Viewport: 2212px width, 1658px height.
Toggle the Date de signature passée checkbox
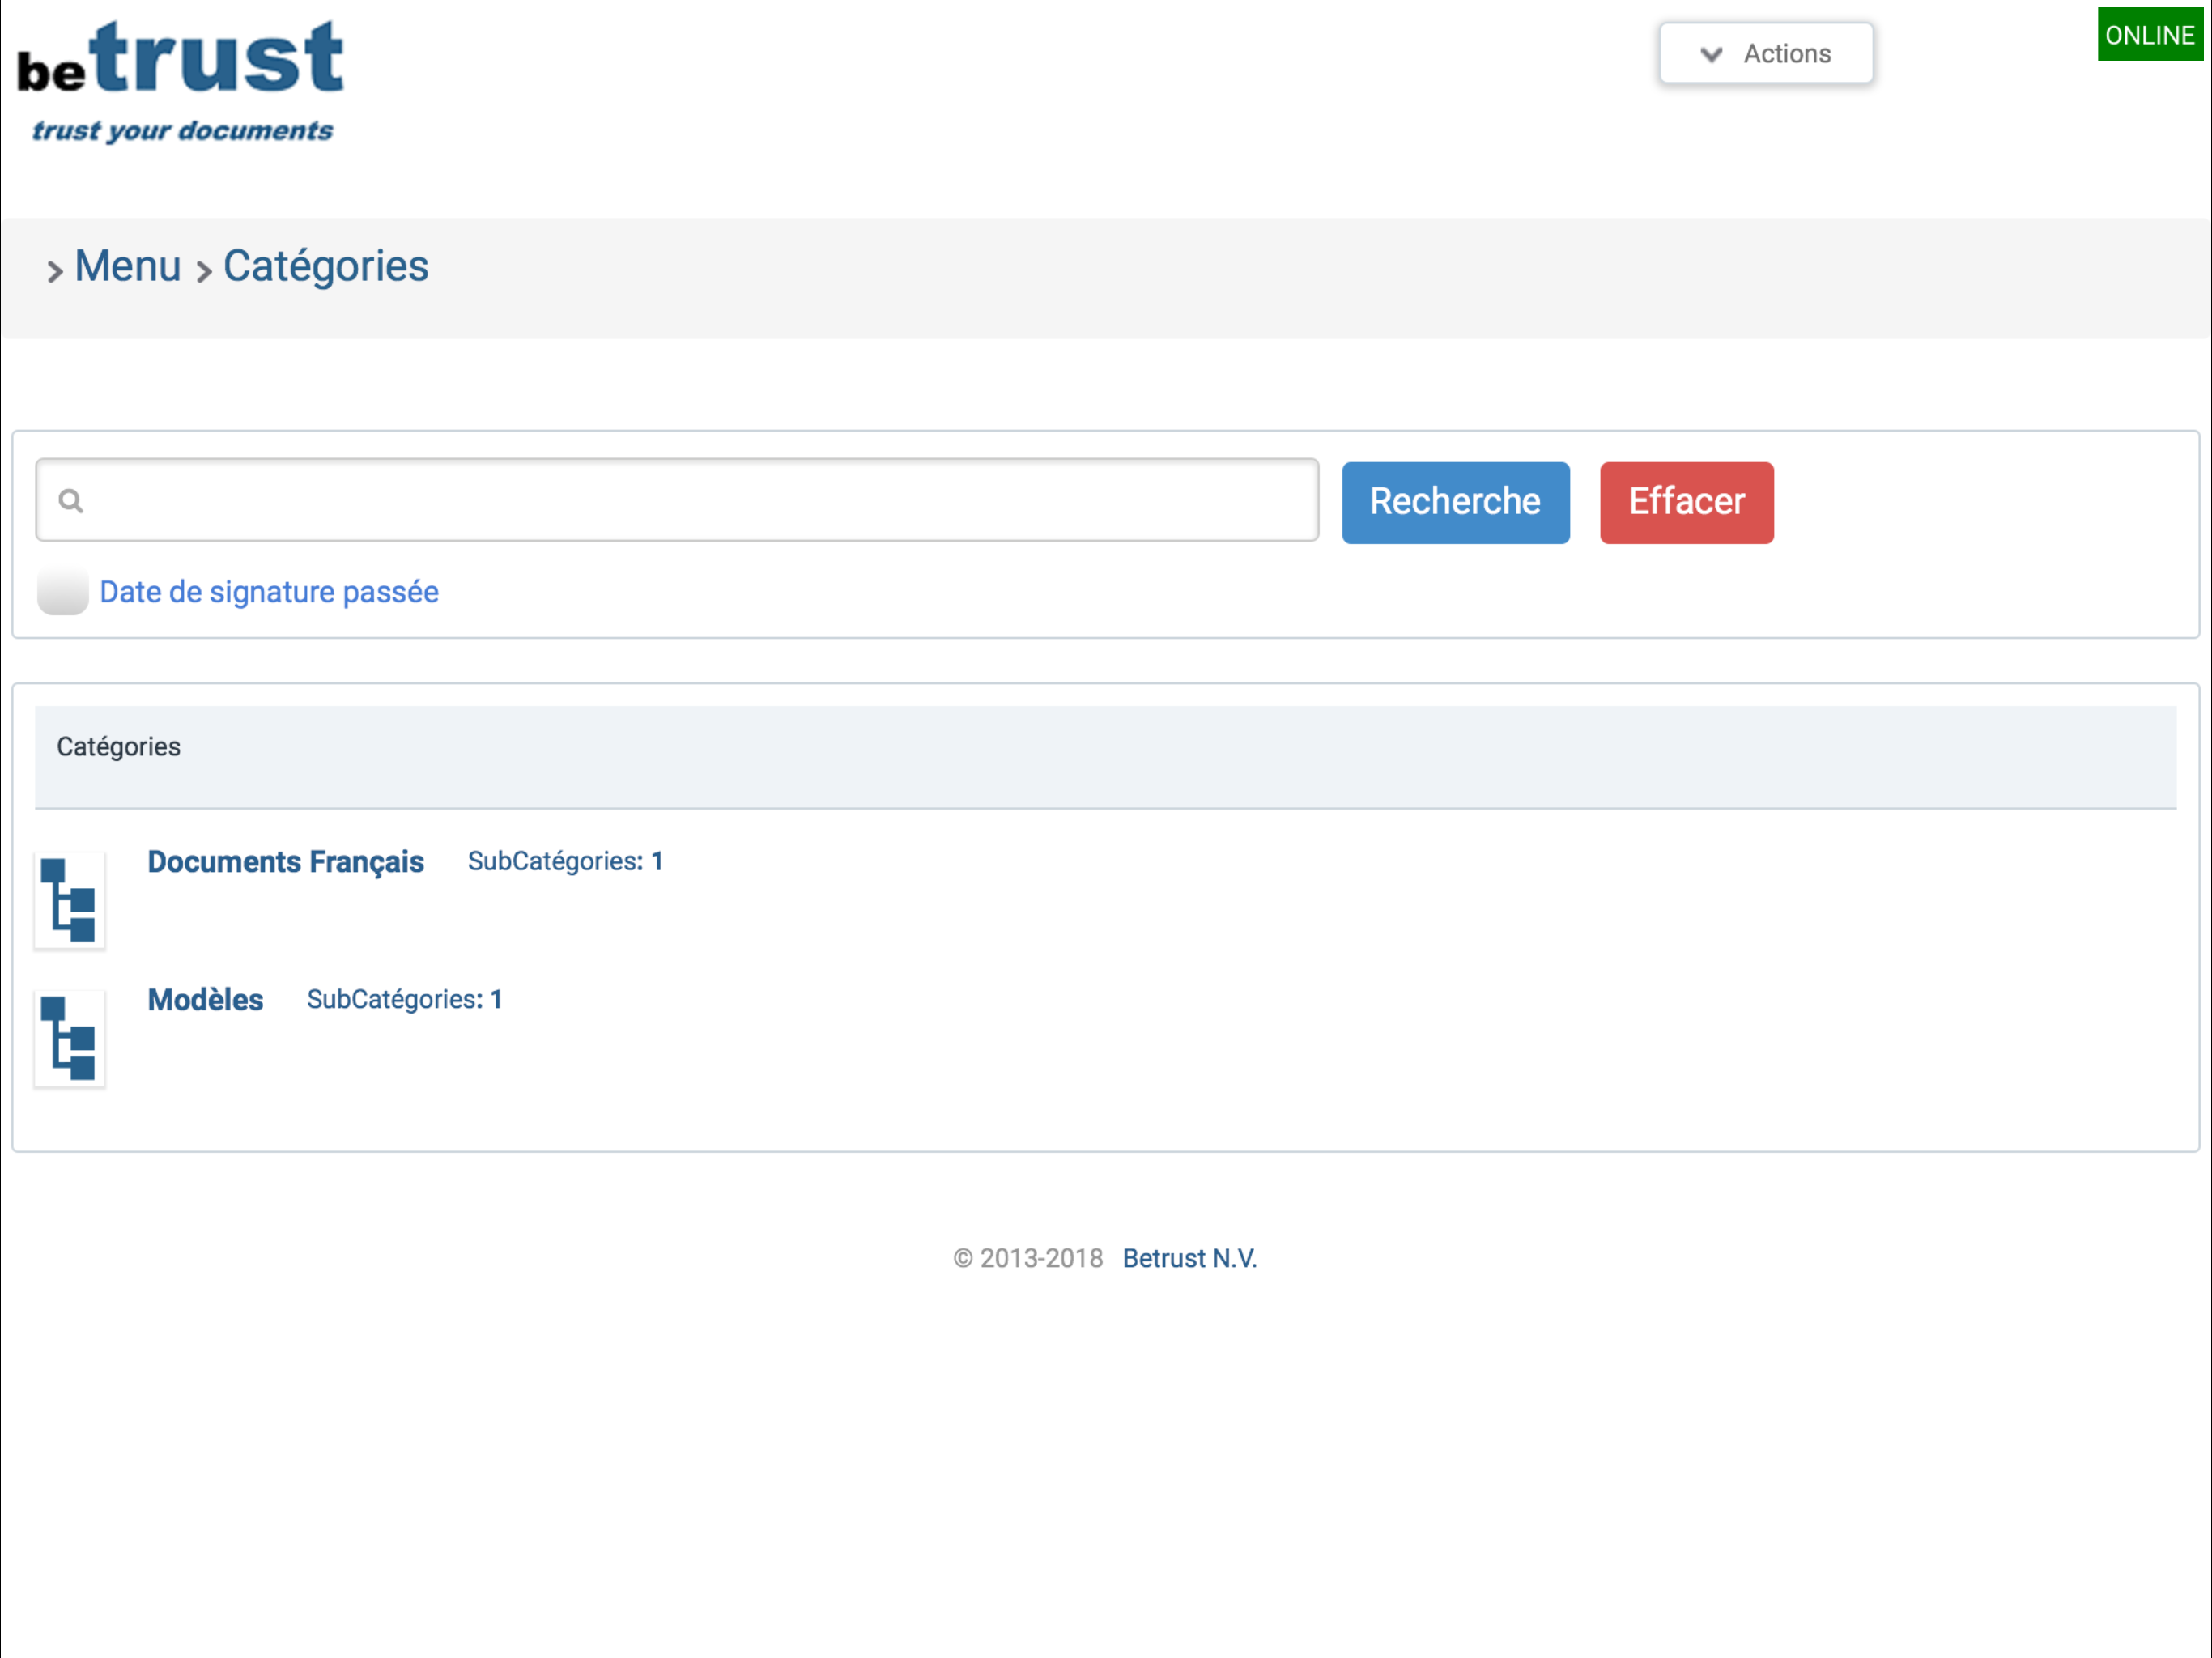point(62,592)
